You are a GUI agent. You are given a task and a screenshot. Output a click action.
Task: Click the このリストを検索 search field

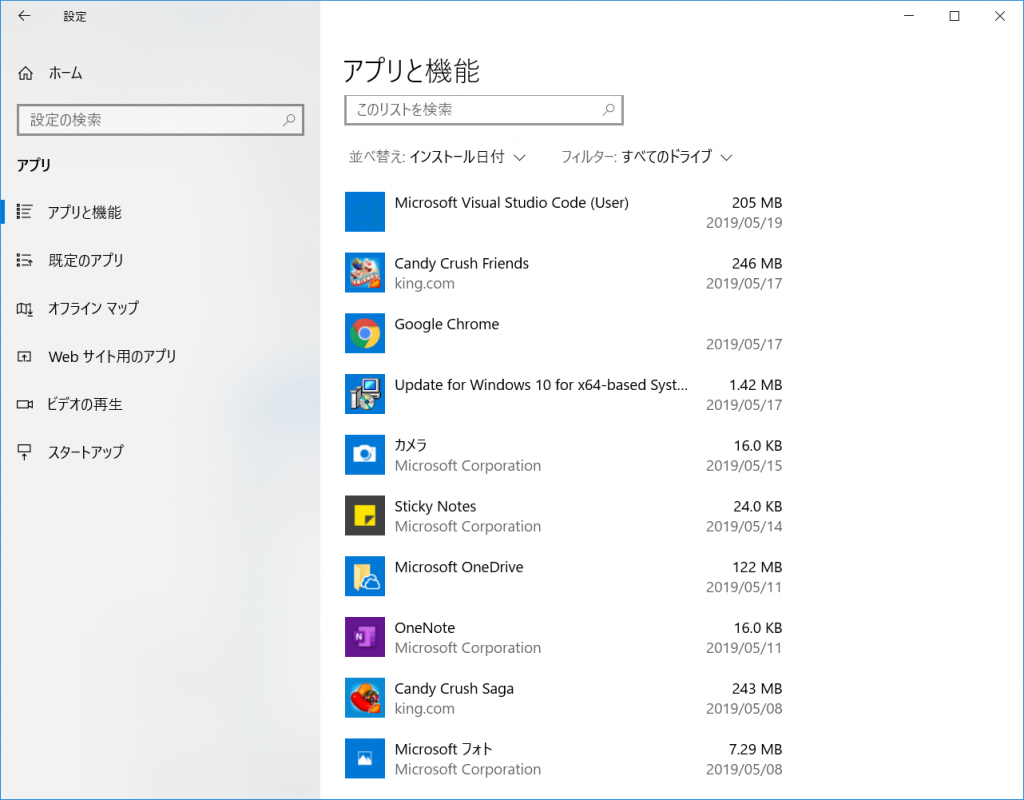click(x=472, y=109)
